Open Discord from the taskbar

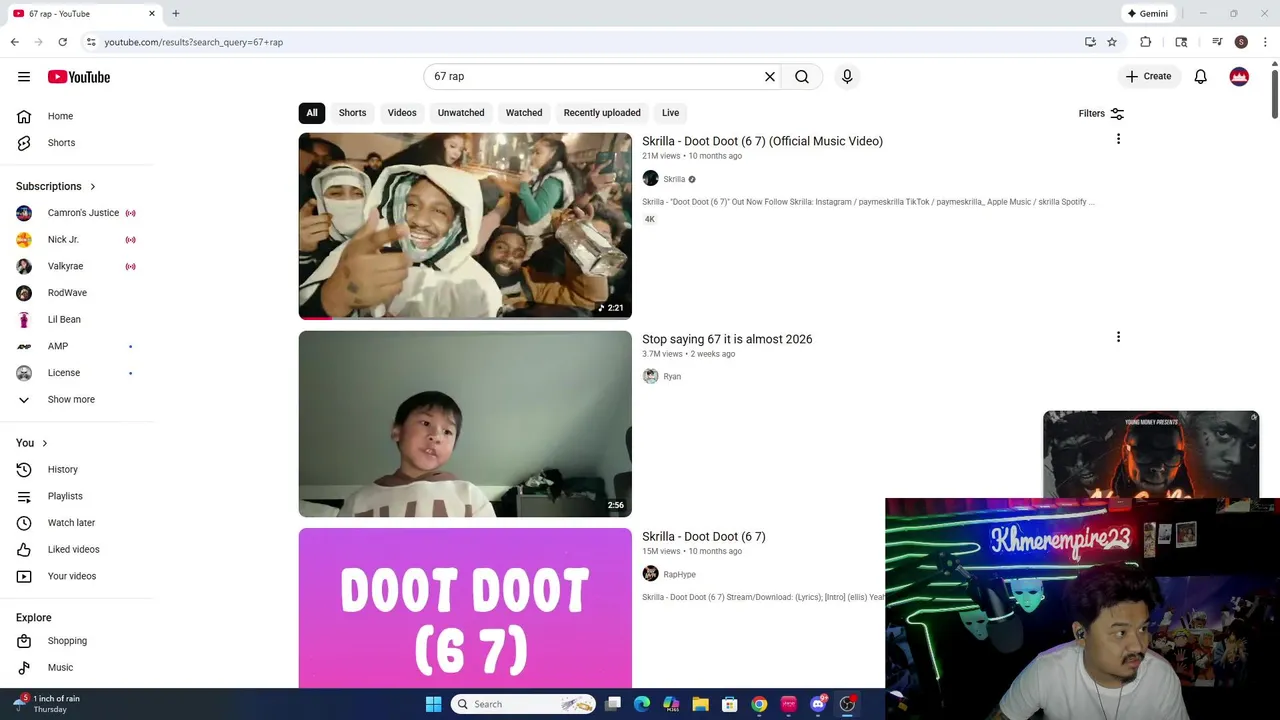(818, 704)
